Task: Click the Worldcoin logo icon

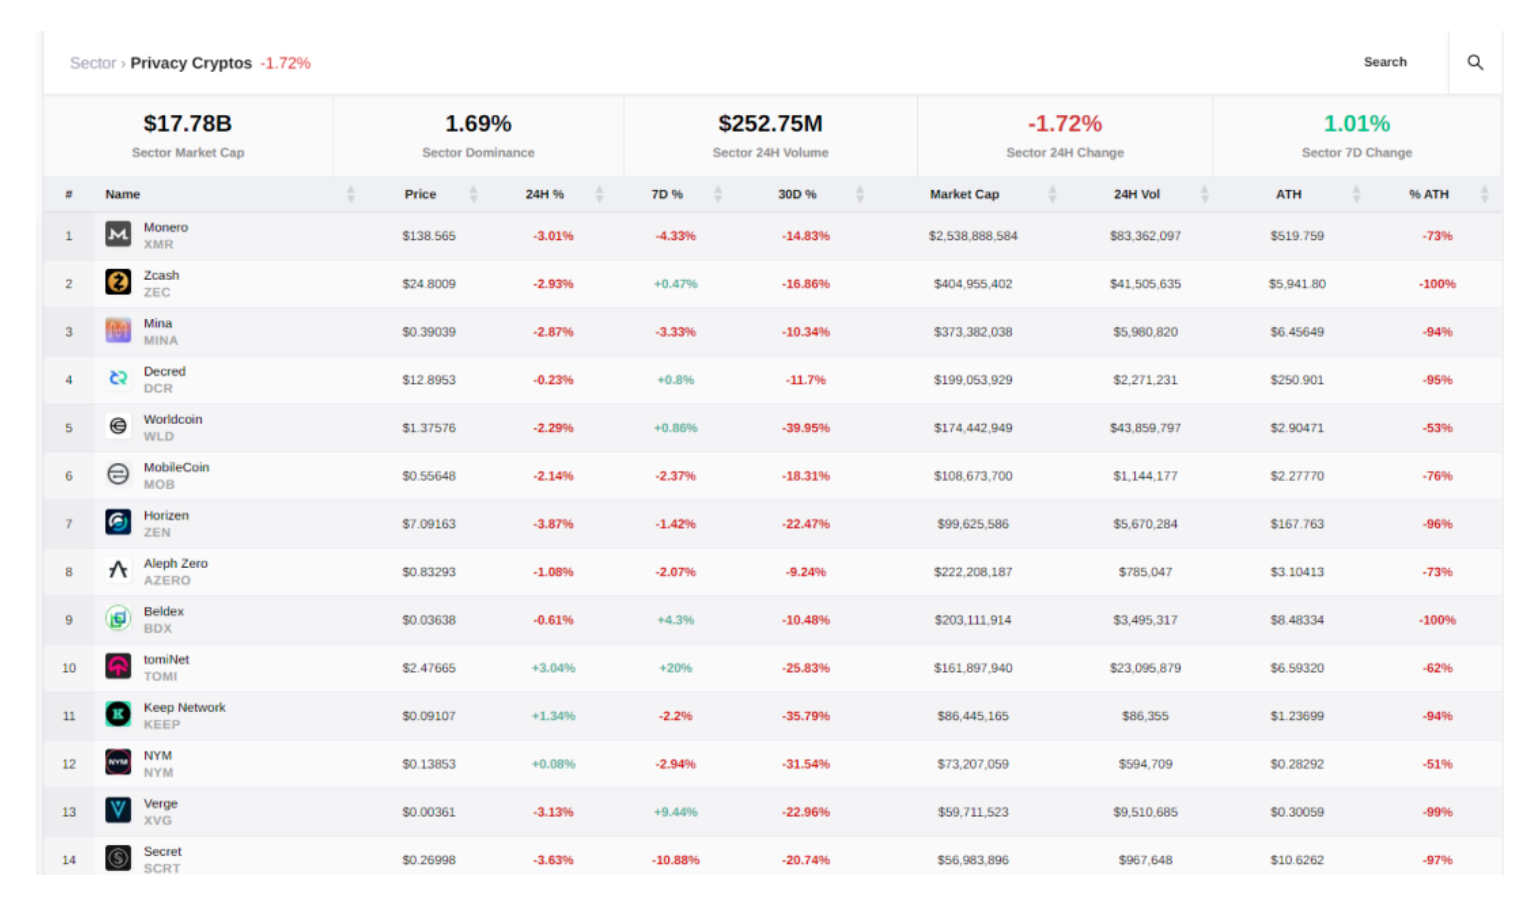Action: (118, 427)
